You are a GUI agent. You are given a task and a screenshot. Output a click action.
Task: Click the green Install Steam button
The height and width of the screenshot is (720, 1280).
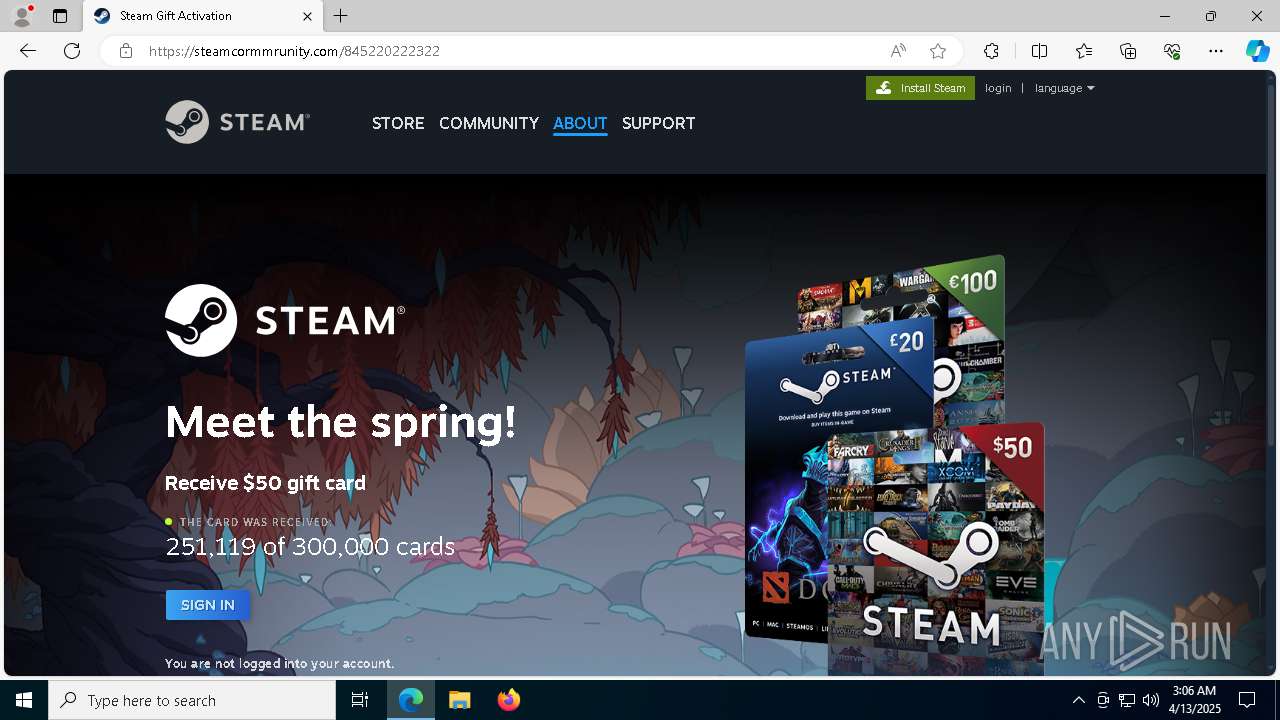[x=920, y=88]
